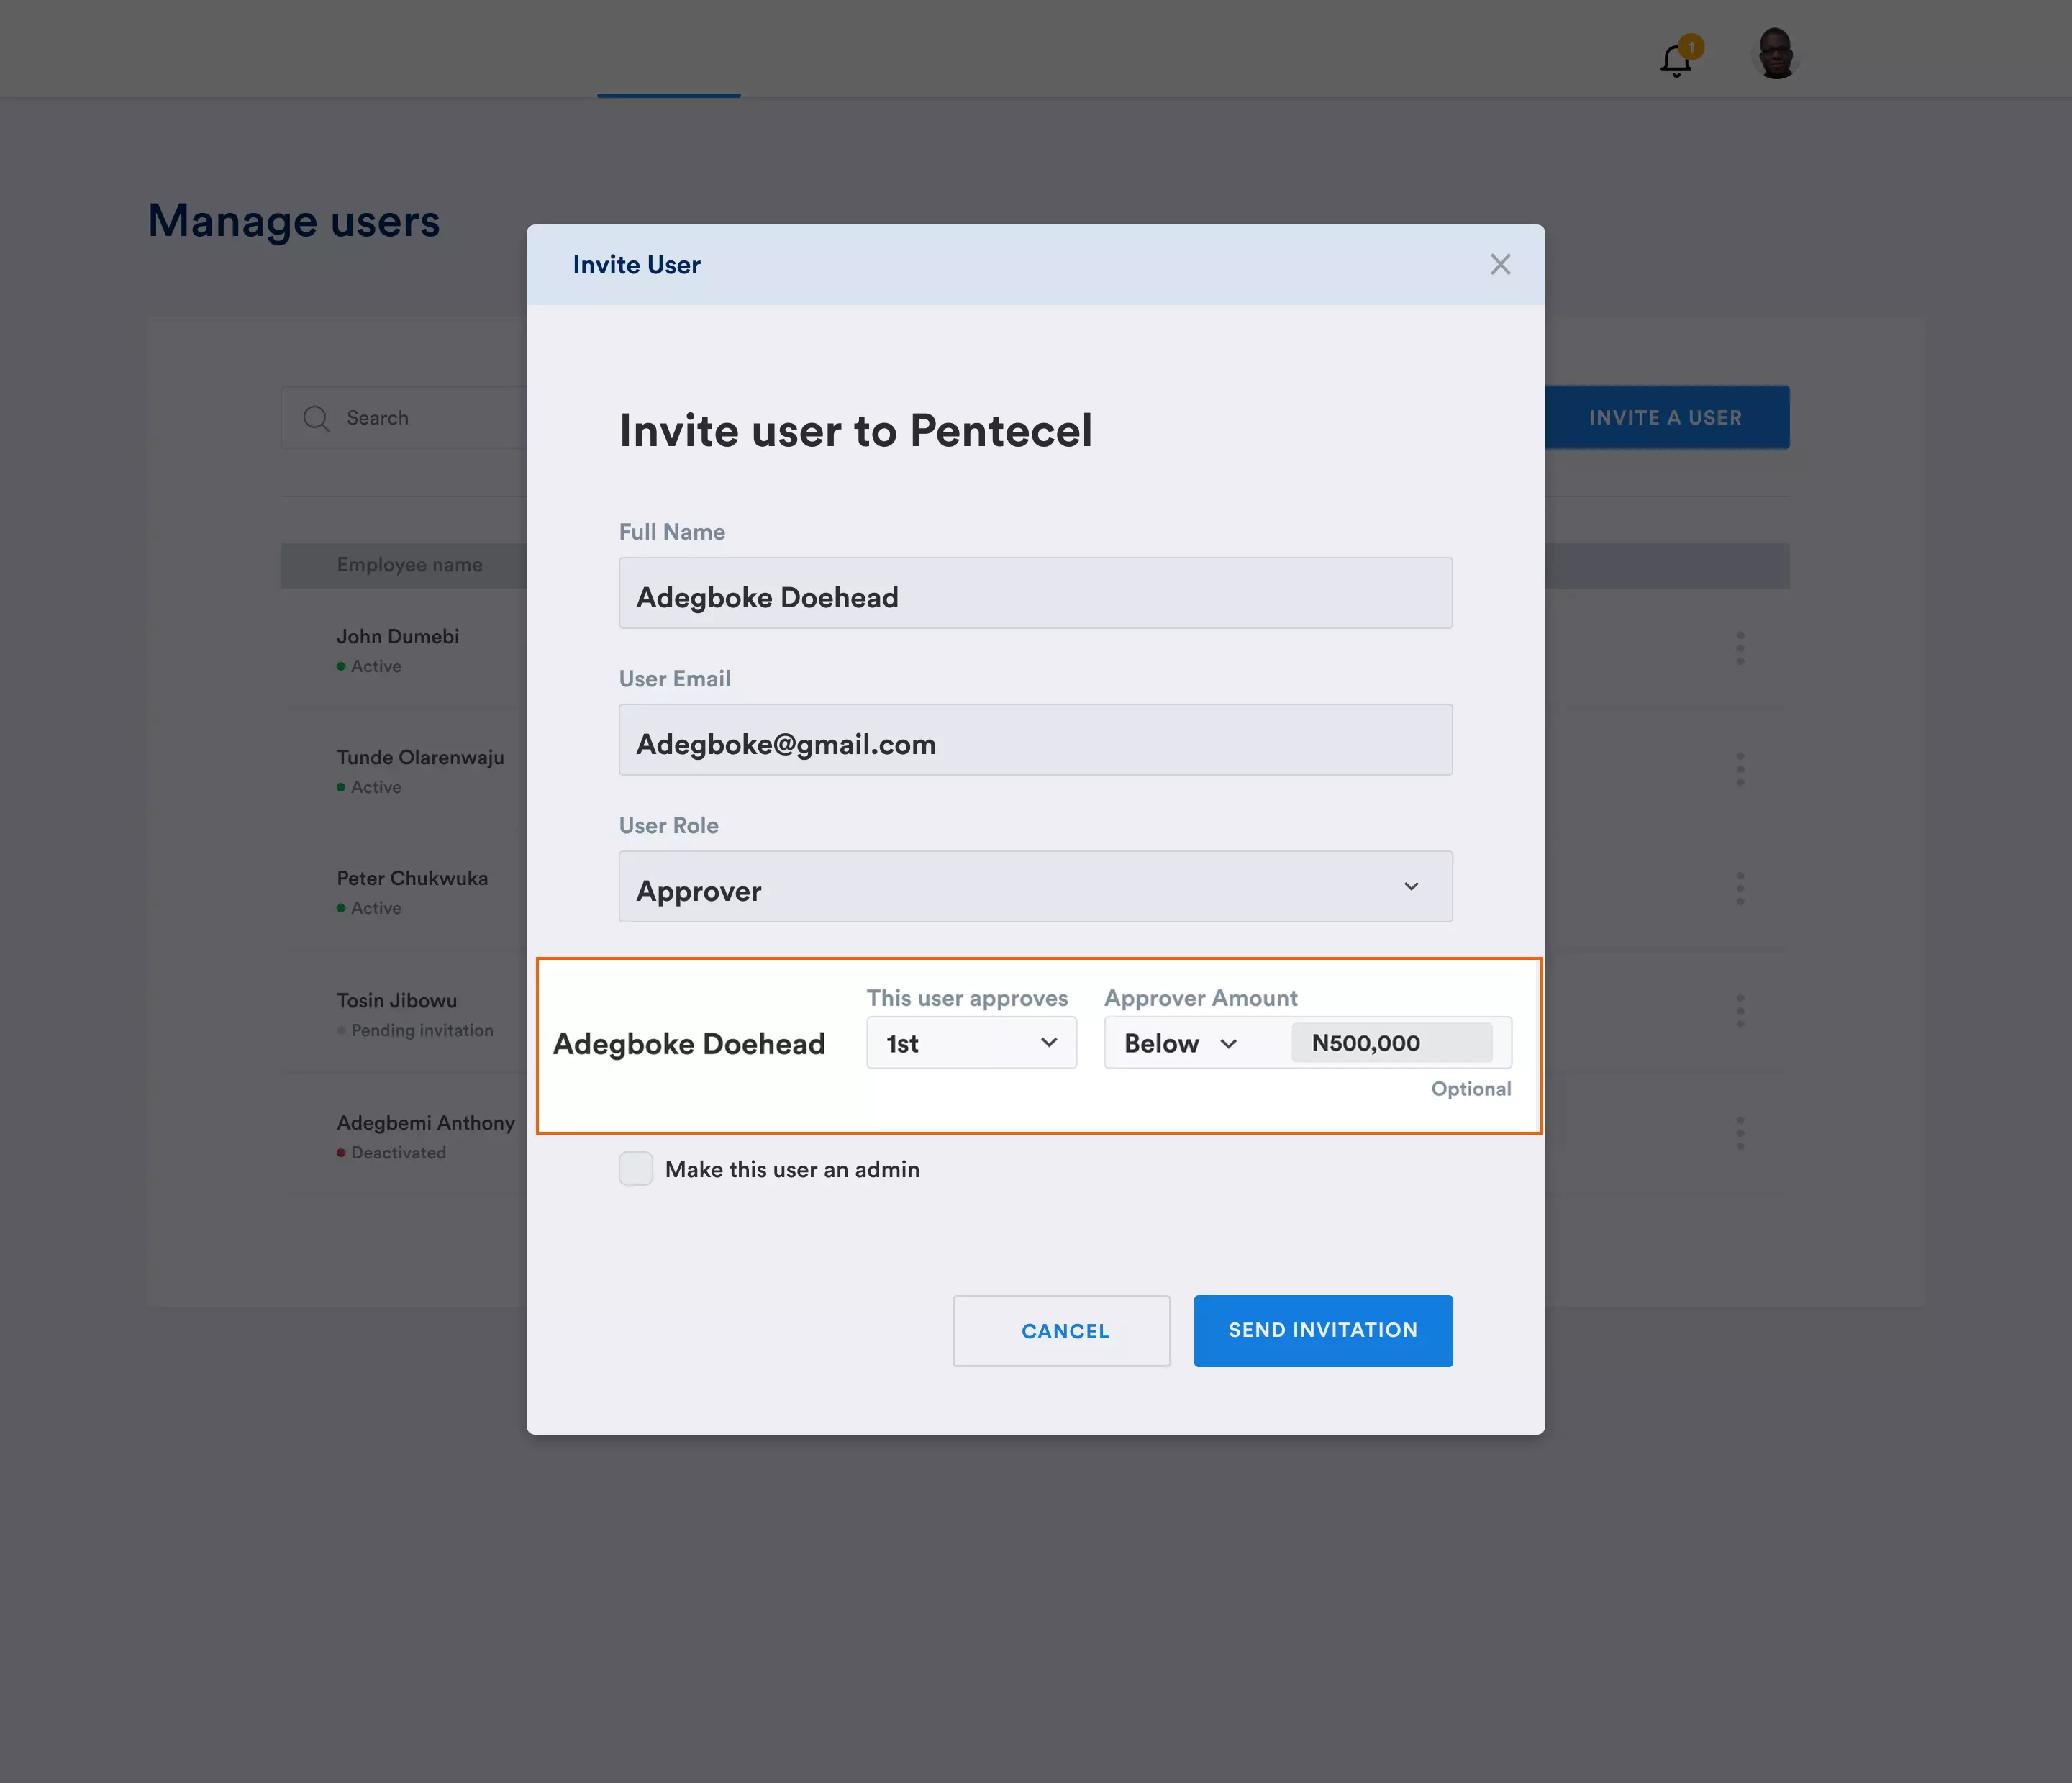Close the Invite User dialog
Image resolution: width=2072 pixels, height=1783 pixels.
(1500, 264)
